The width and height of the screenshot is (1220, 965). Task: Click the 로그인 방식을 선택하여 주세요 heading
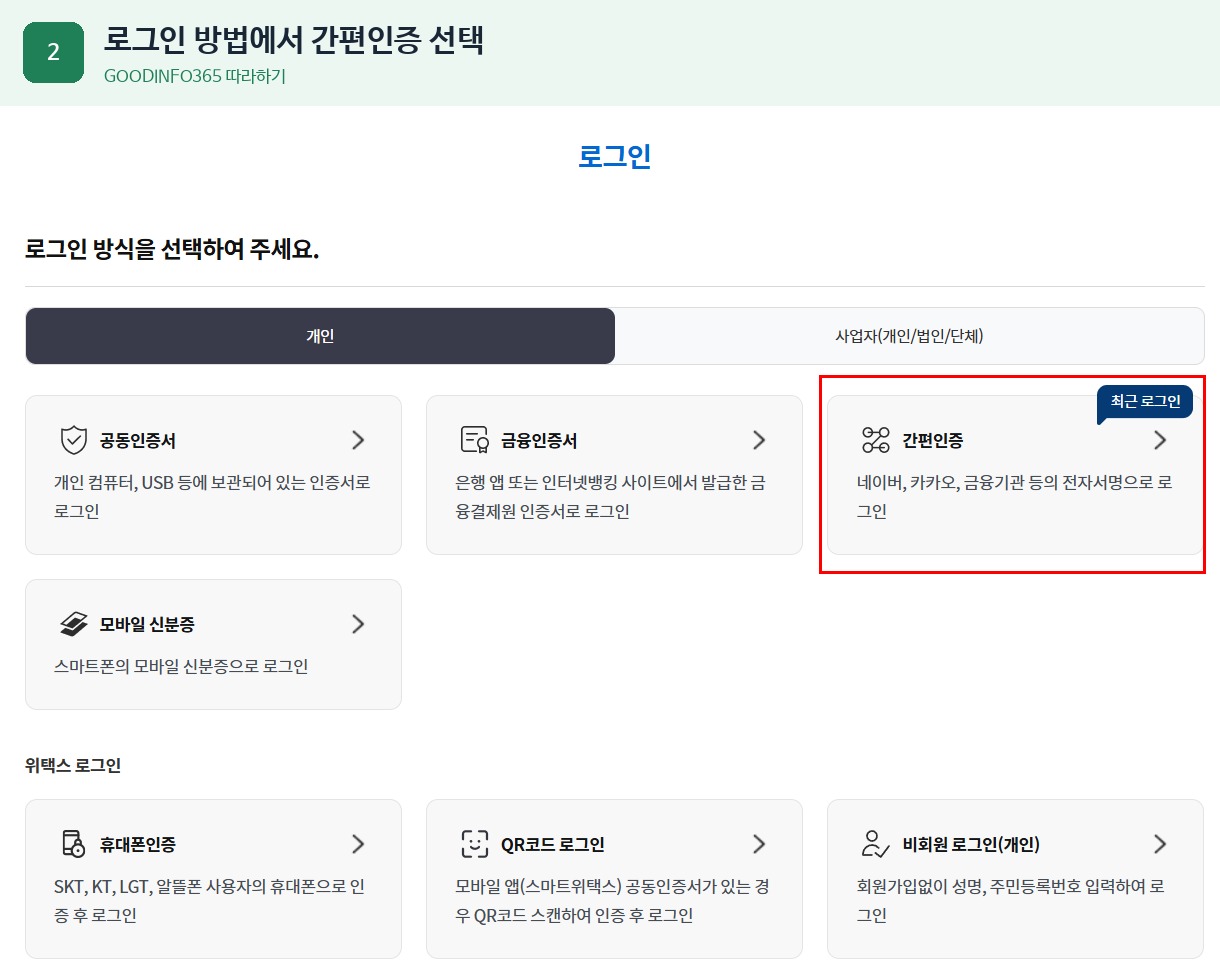click(172, 249)
